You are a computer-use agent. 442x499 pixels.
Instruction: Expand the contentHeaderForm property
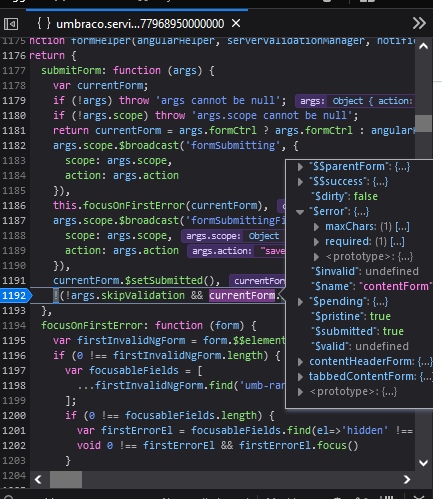click(x=300, y=362)
